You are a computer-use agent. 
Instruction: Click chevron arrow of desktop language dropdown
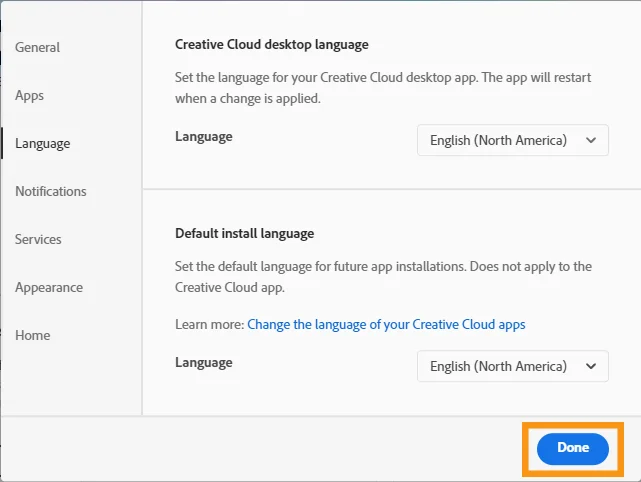coord(590,140)
